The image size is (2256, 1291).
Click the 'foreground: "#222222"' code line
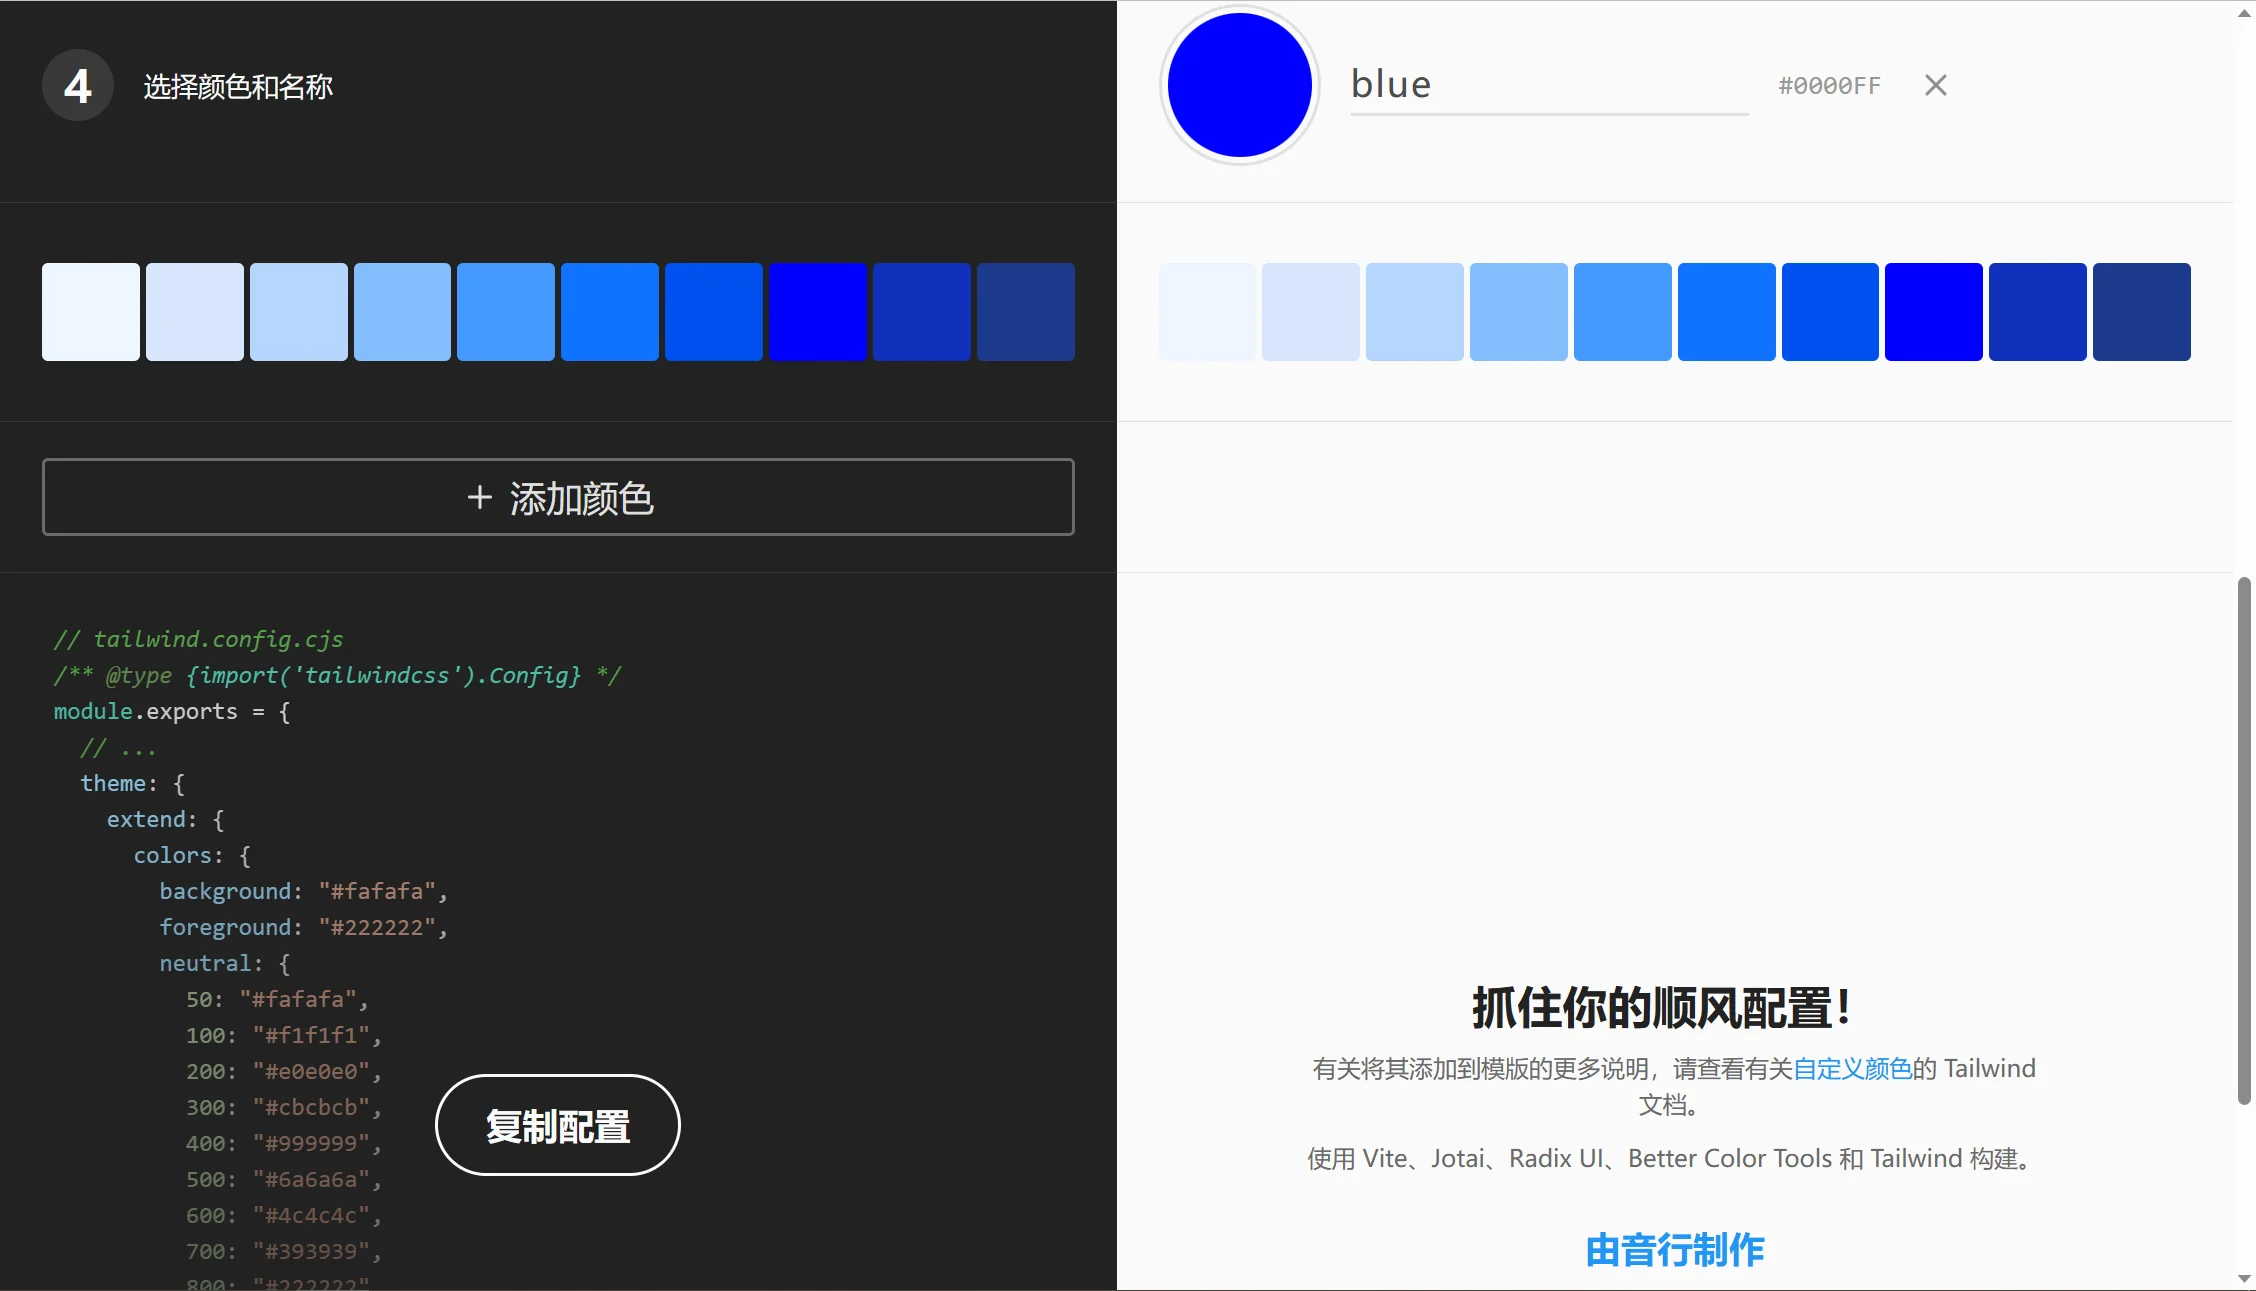click(x=303, y=927)
